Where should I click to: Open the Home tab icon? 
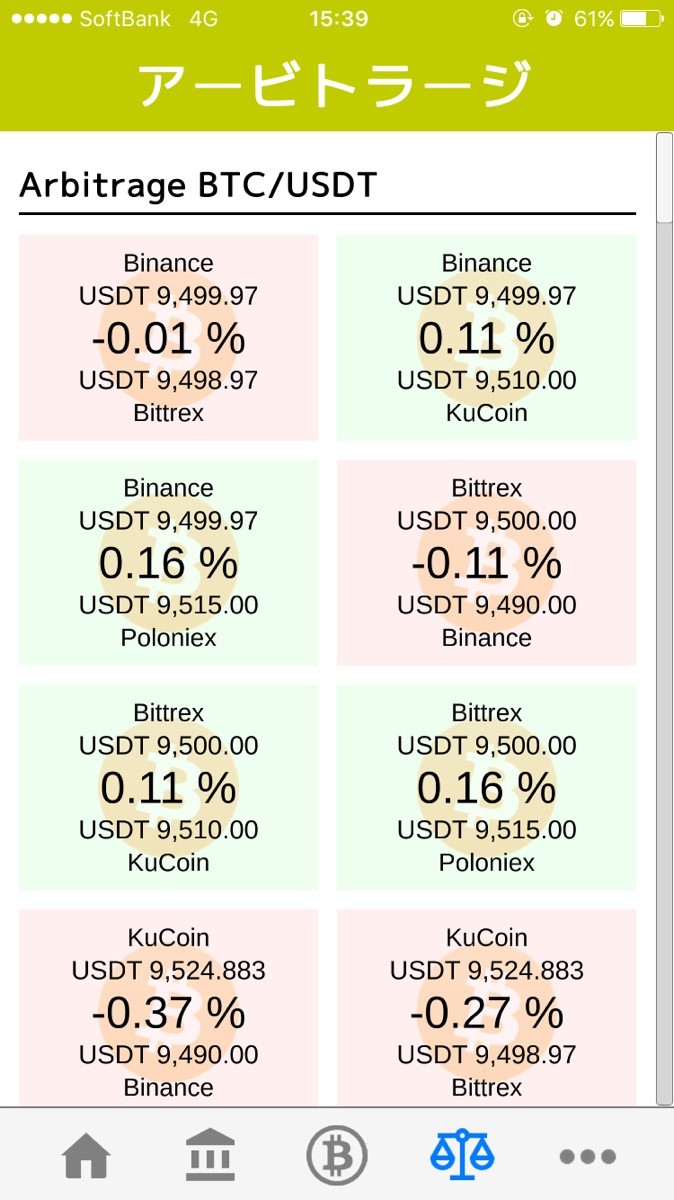[x=86, y=1157]
